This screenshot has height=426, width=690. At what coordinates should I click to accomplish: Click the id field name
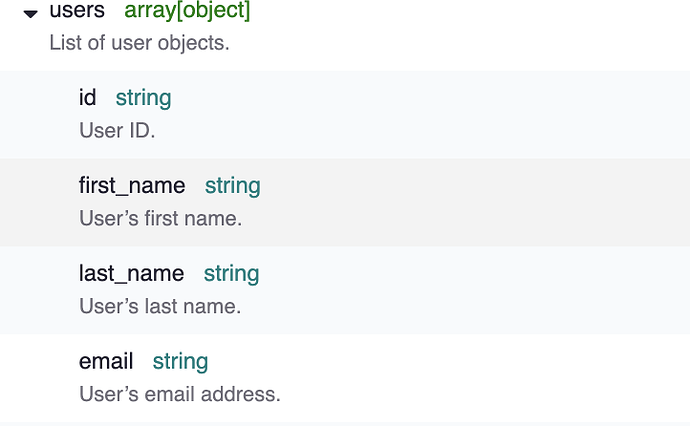click(x=88, y=98)
